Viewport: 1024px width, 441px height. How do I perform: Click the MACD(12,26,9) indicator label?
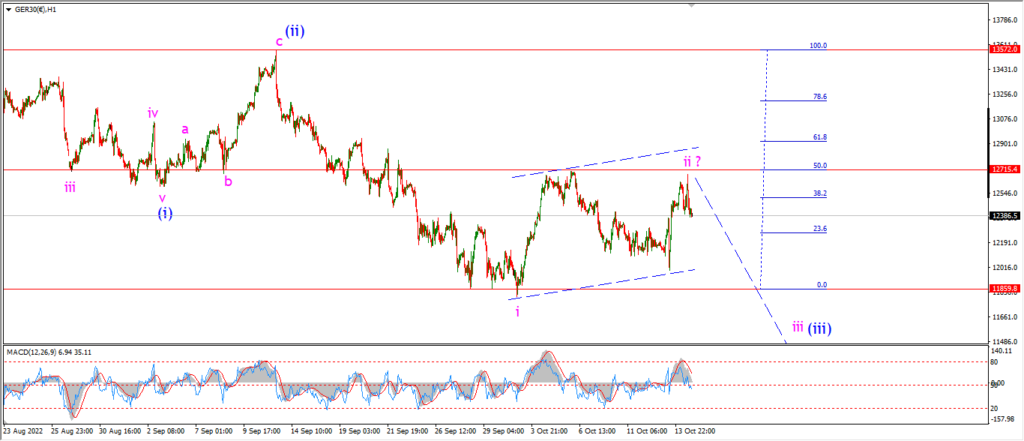(x=27, y=352)
